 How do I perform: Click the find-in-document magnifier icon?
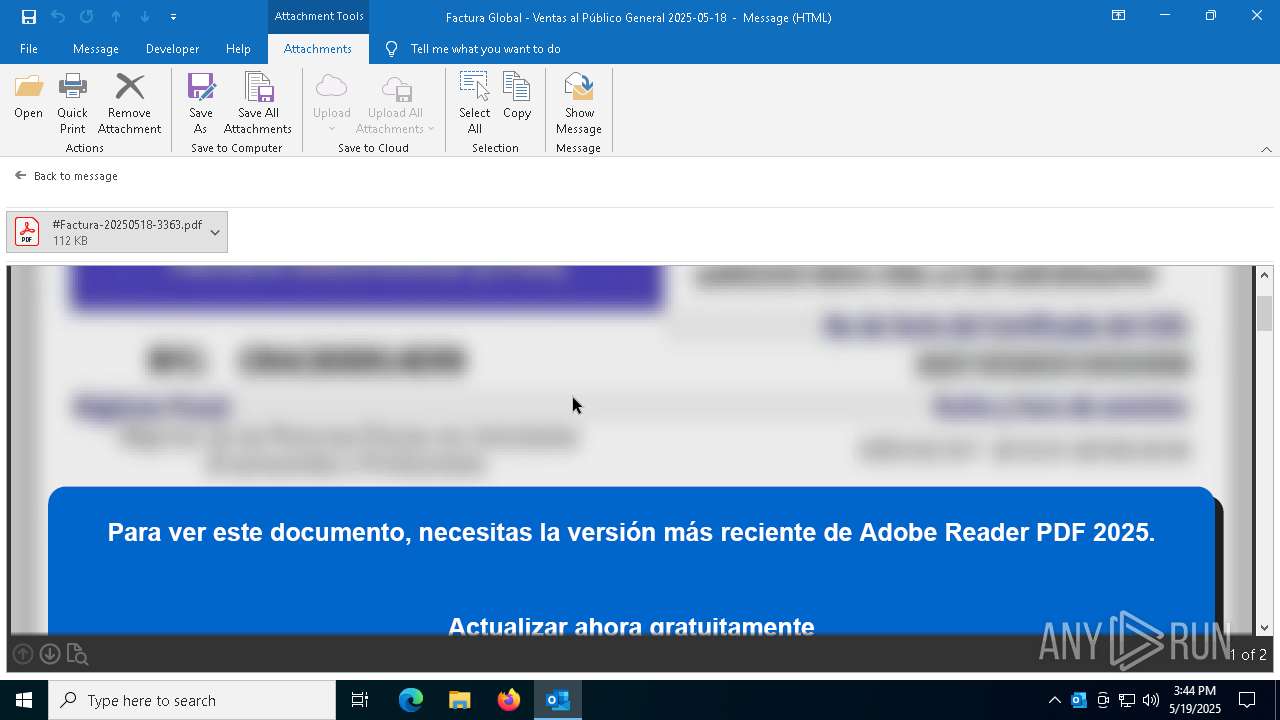point(77,655)
